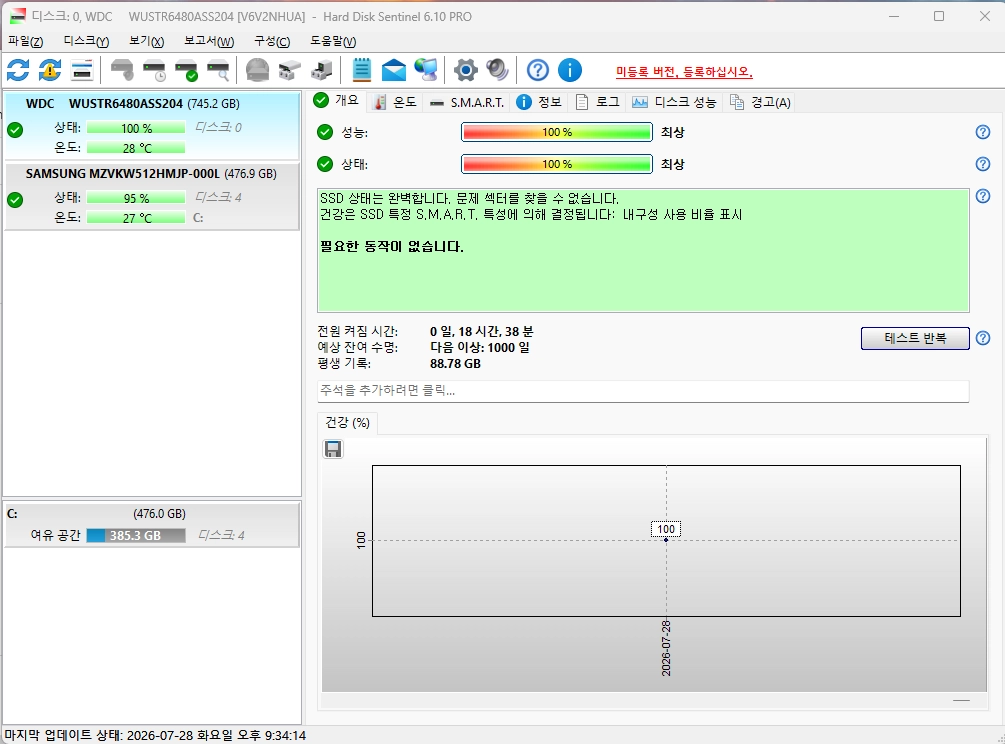Click the 상태 100 % gradient bar in overview
The width and height of the screenshot is (1005, 744).
[556, 164]
